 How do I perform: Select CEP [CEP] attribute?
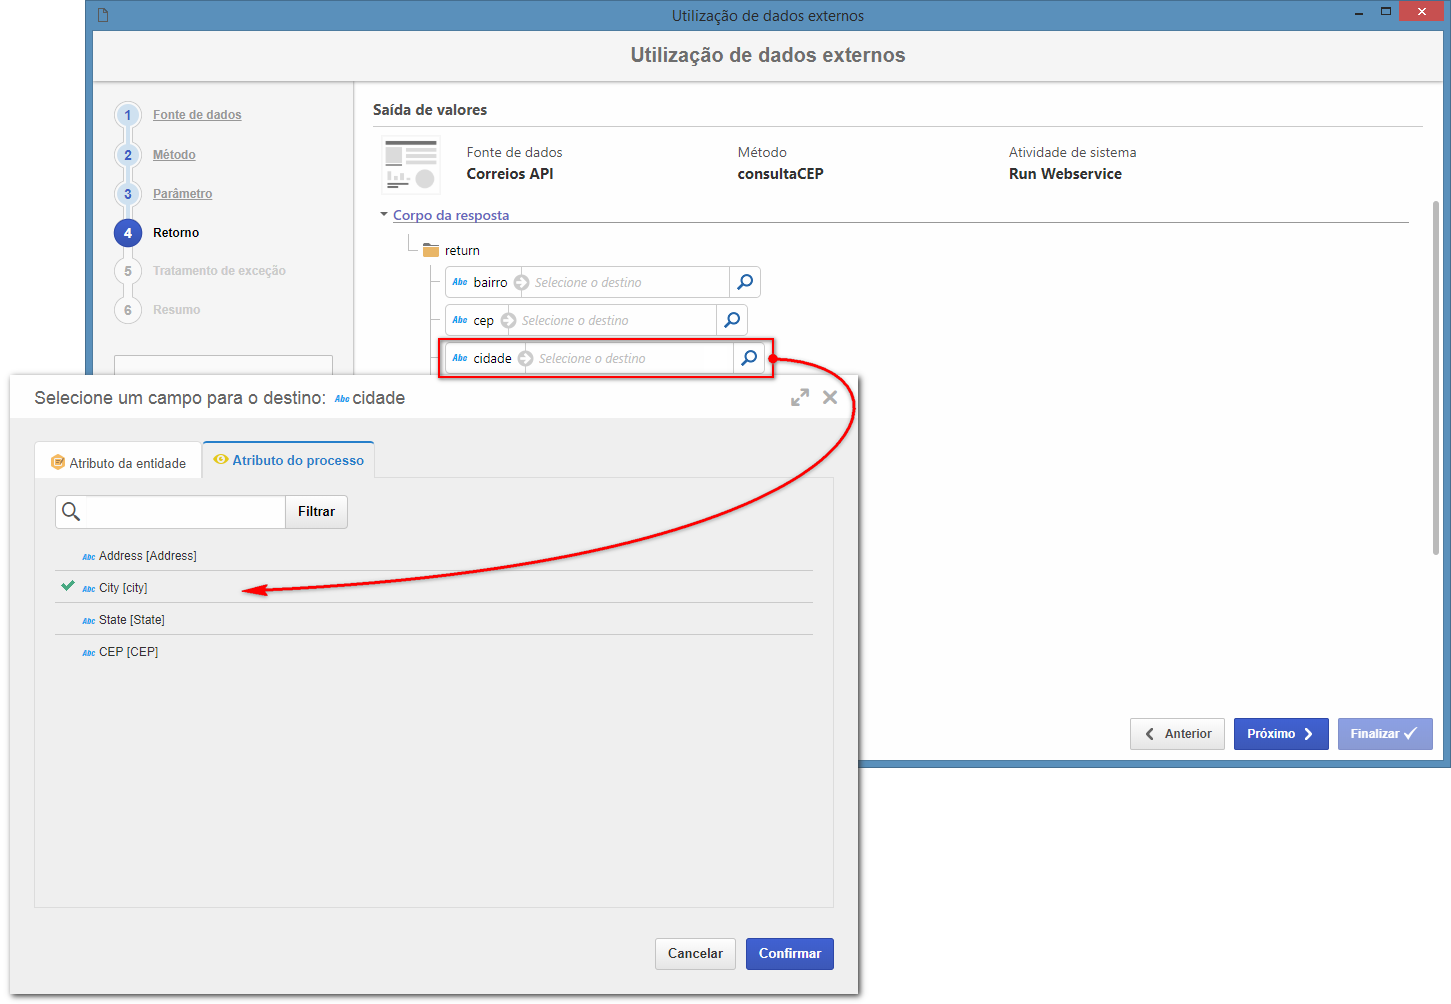coord(434,651)
